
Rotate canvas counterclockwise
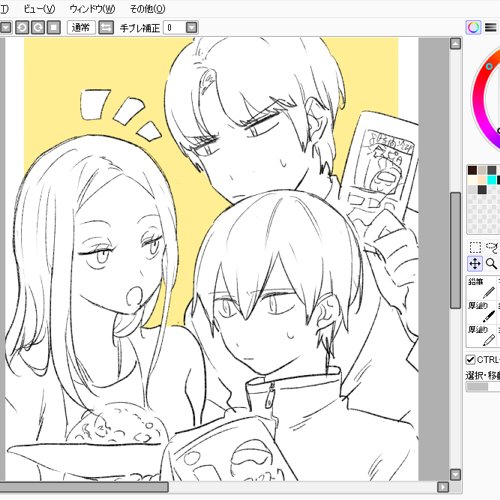pyautogui.click(x=22, y=28)
